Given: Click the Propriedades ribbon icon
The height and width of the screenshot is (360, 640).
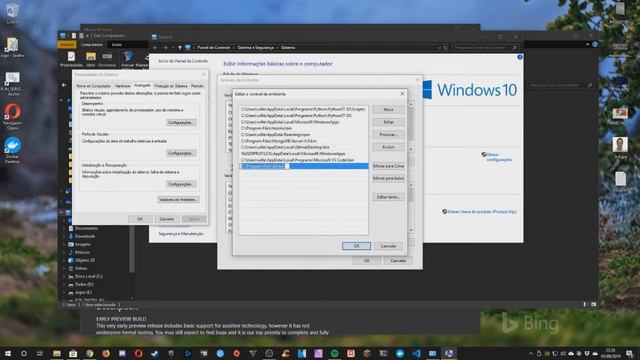Looking at the screenshot, I should pos(71,60).
